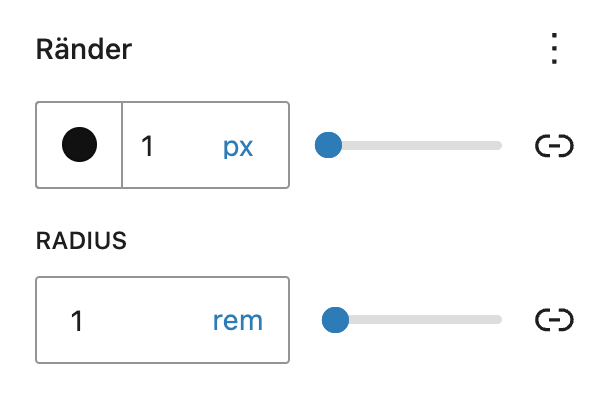
Task: Open the Ränder options three-dot menu
Action: point(554,49)
